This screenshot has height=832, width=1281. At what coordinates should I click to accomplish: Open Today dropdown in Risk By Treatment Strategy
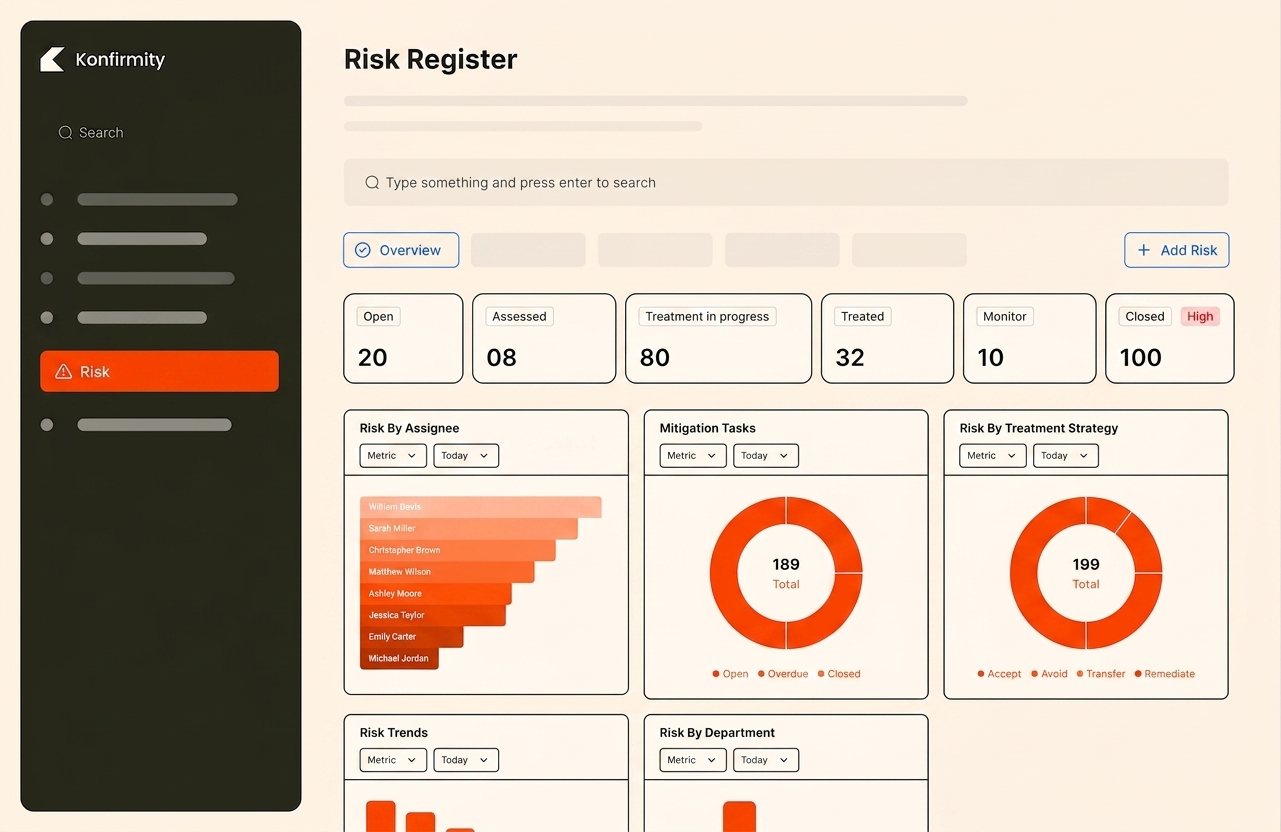pyautogui.click(x=1066, y=455)
